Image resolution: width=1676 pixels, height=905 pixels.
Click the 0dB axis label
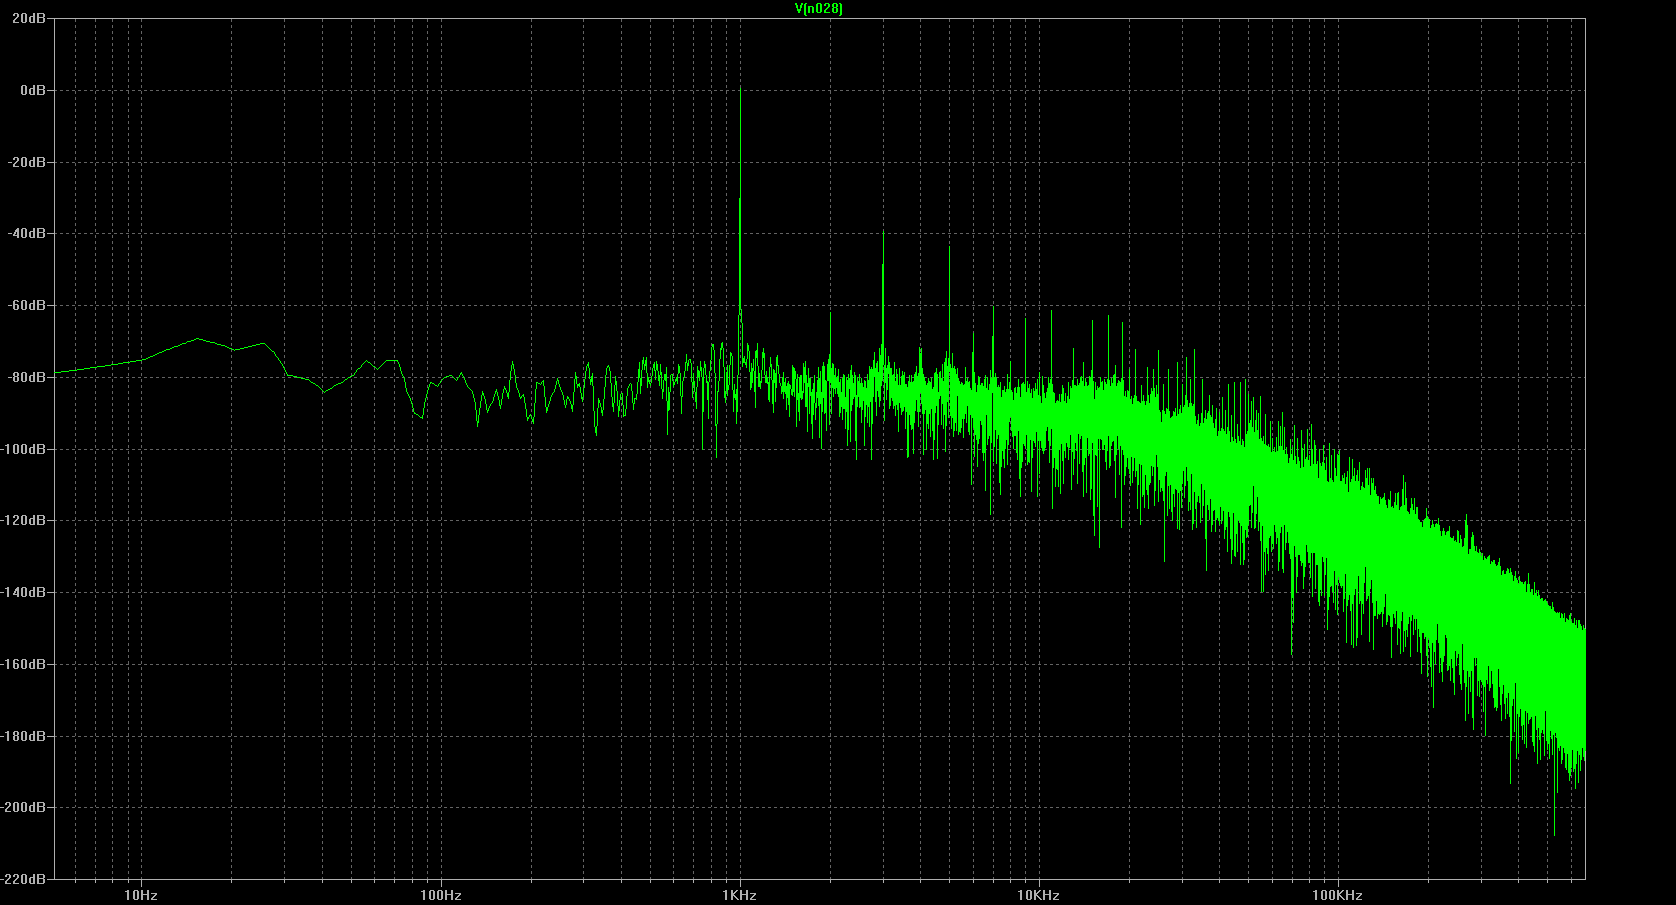pyautogui.click(x=32, y=90)
